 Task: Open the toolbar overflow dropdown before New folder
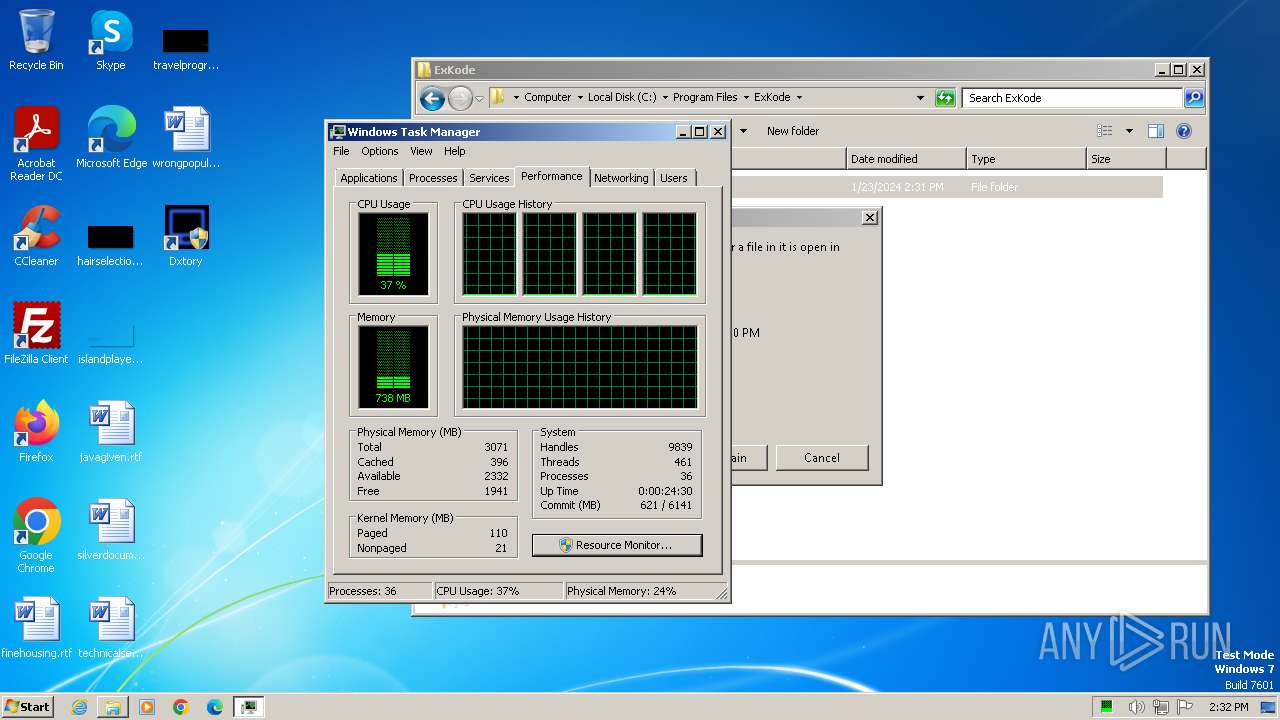743,131
